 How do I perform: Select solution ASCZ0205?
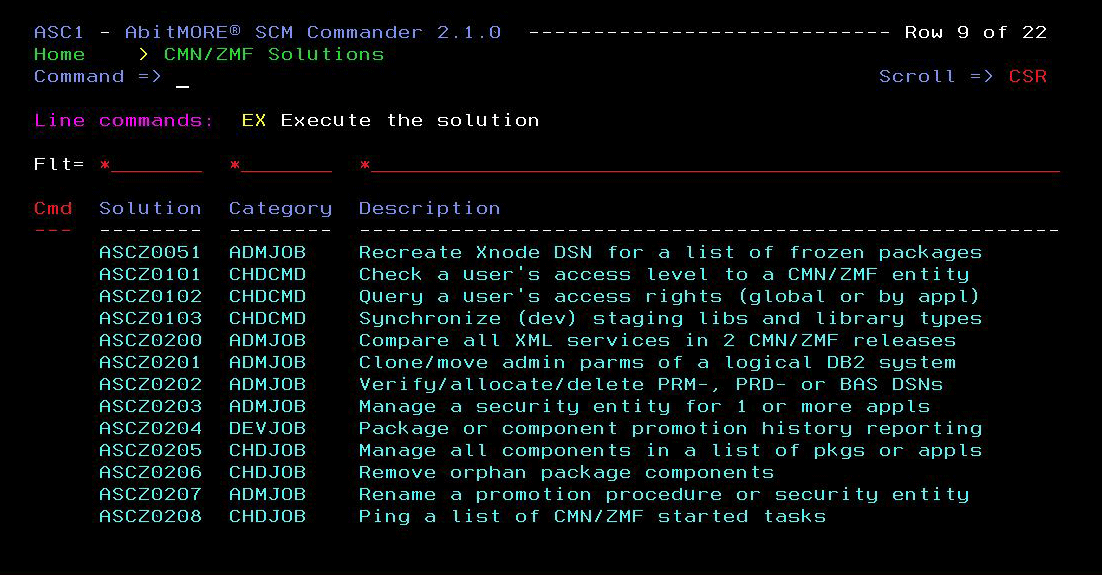click(x=150, y=451)
